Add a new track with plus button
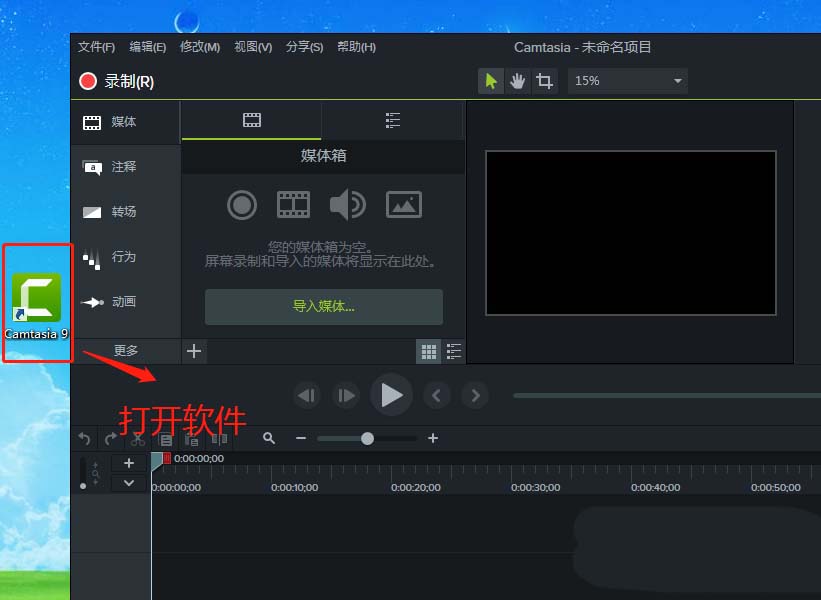The width and height of the screenshot is (821, 600). (x=129, y=463)
